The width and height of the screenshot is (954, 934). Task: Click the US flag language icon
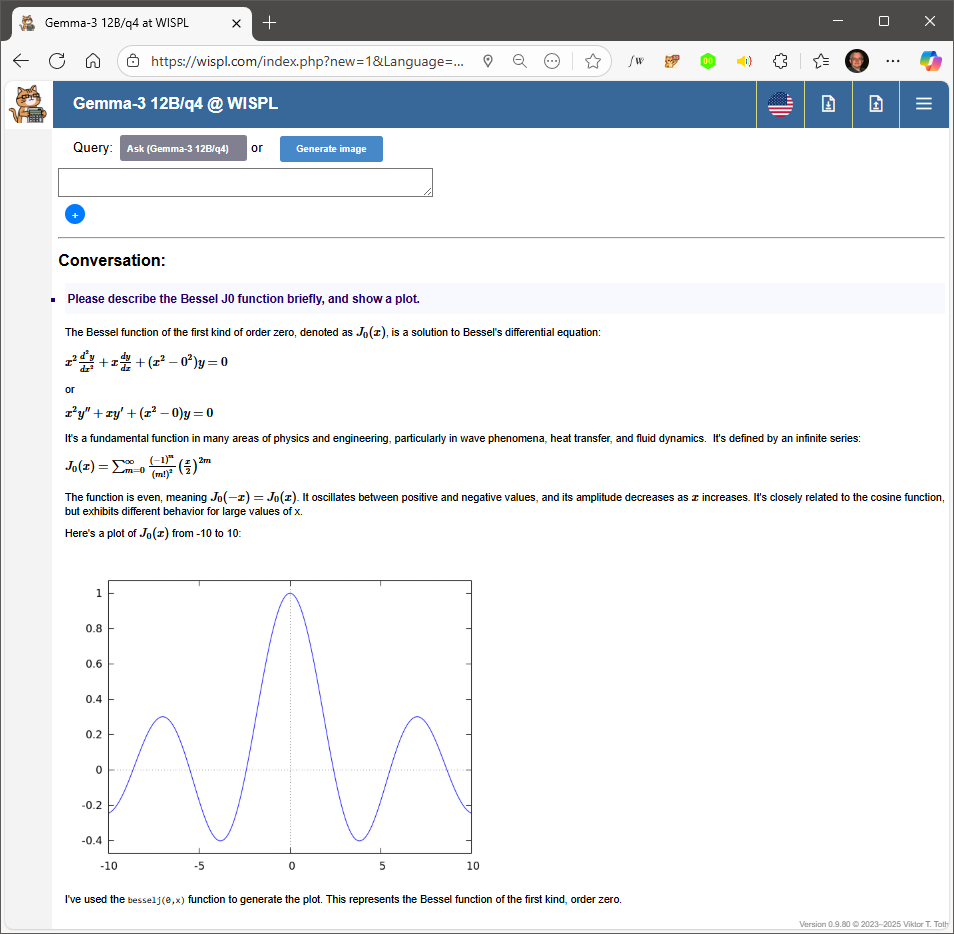click(780, 104)
